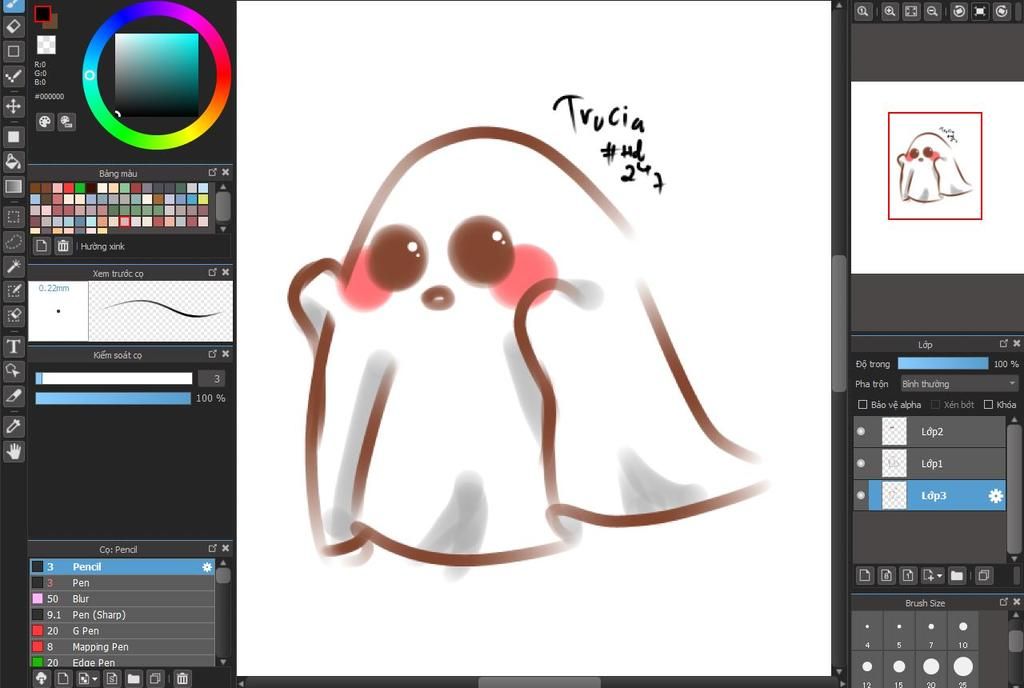The image size is (1024, 688).
Task: Choose the Select Eraser tool
Action: [13, 316]
